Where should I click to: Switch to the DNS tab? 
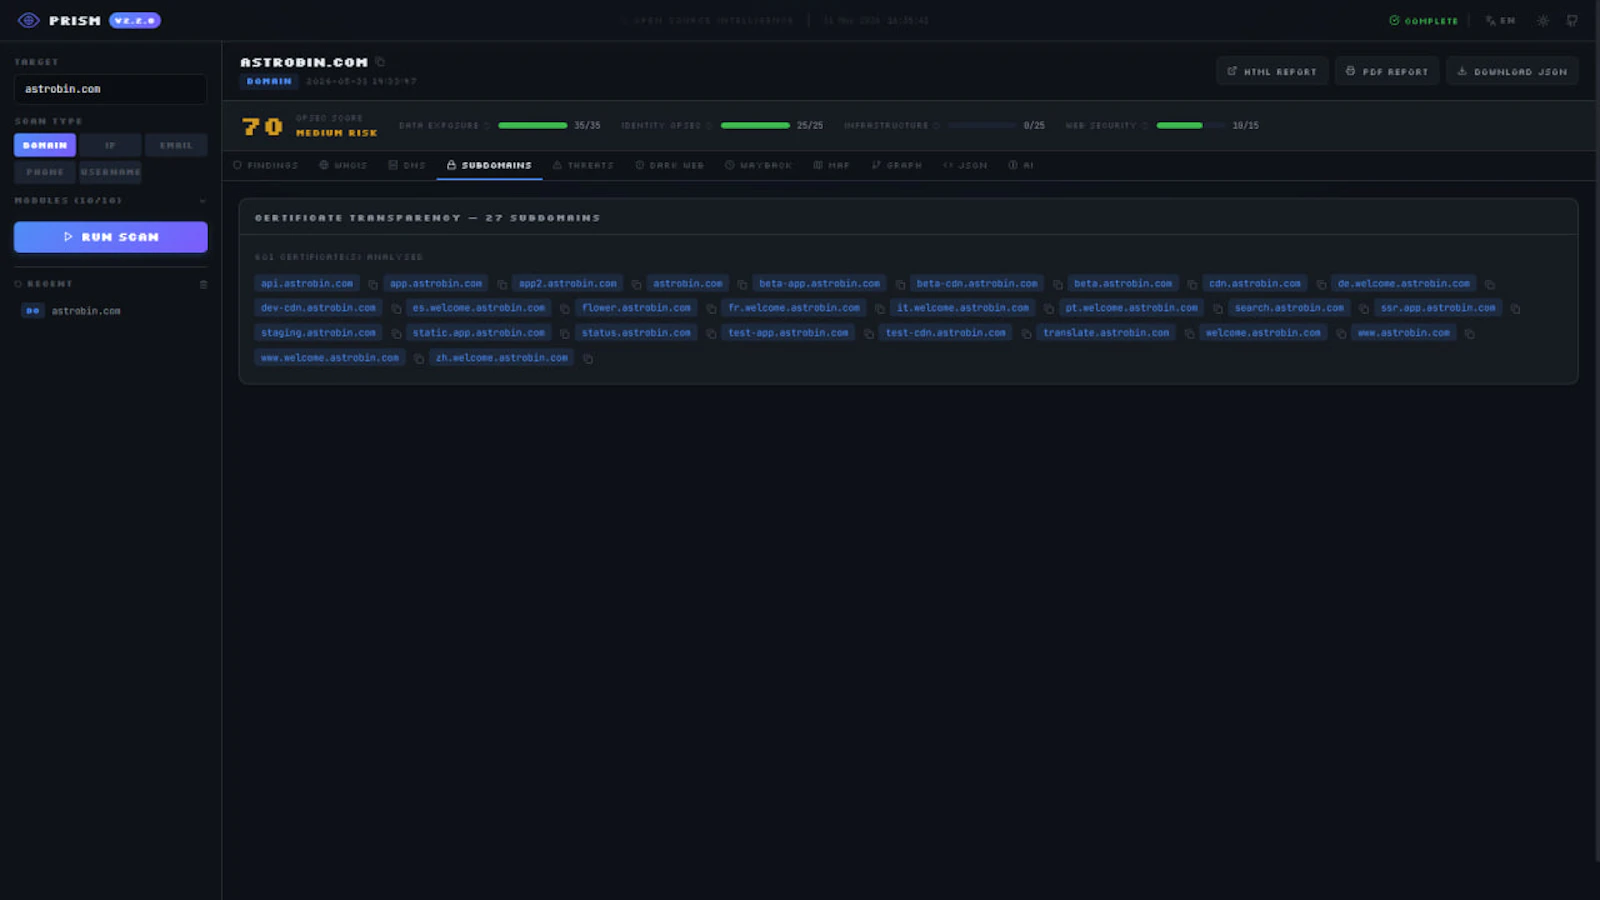pos(407,165)
